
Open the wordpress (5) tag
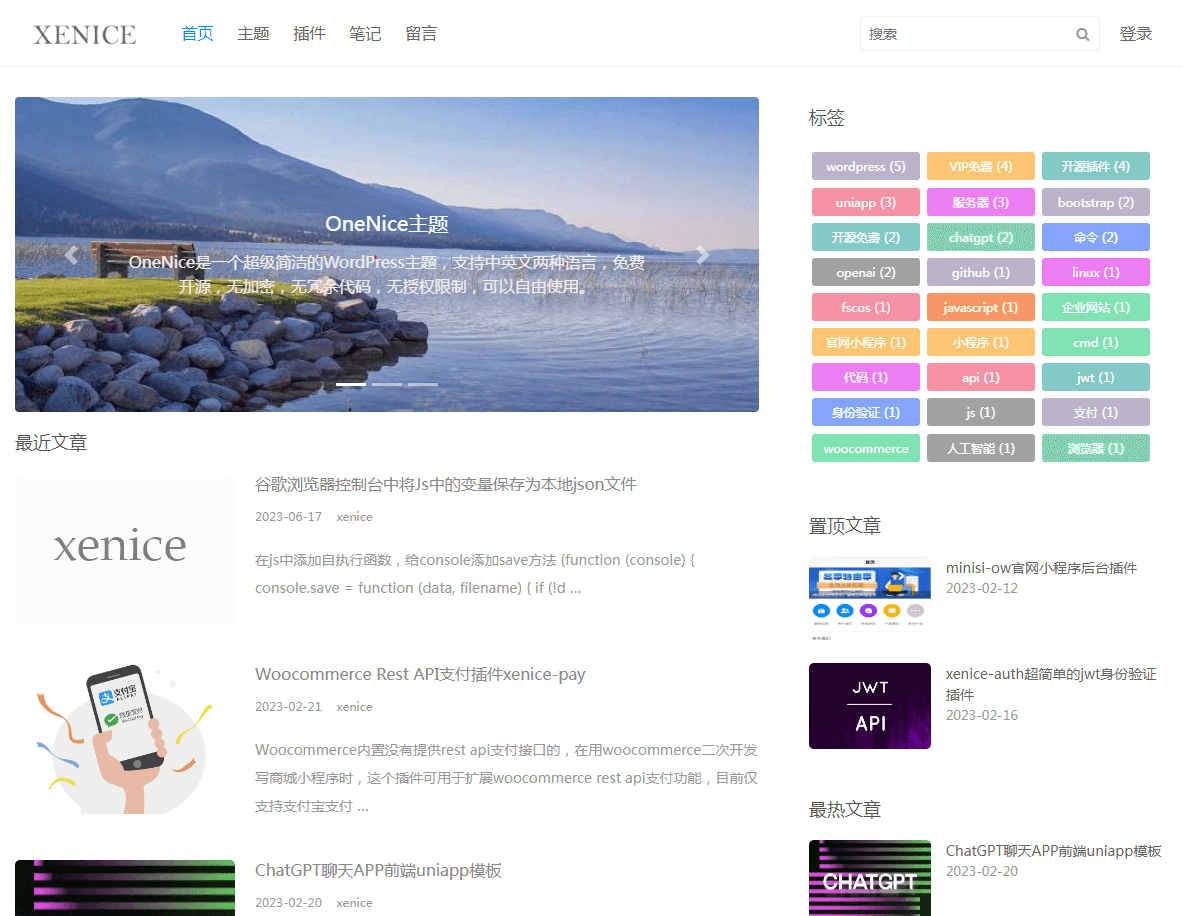[865, 166]
